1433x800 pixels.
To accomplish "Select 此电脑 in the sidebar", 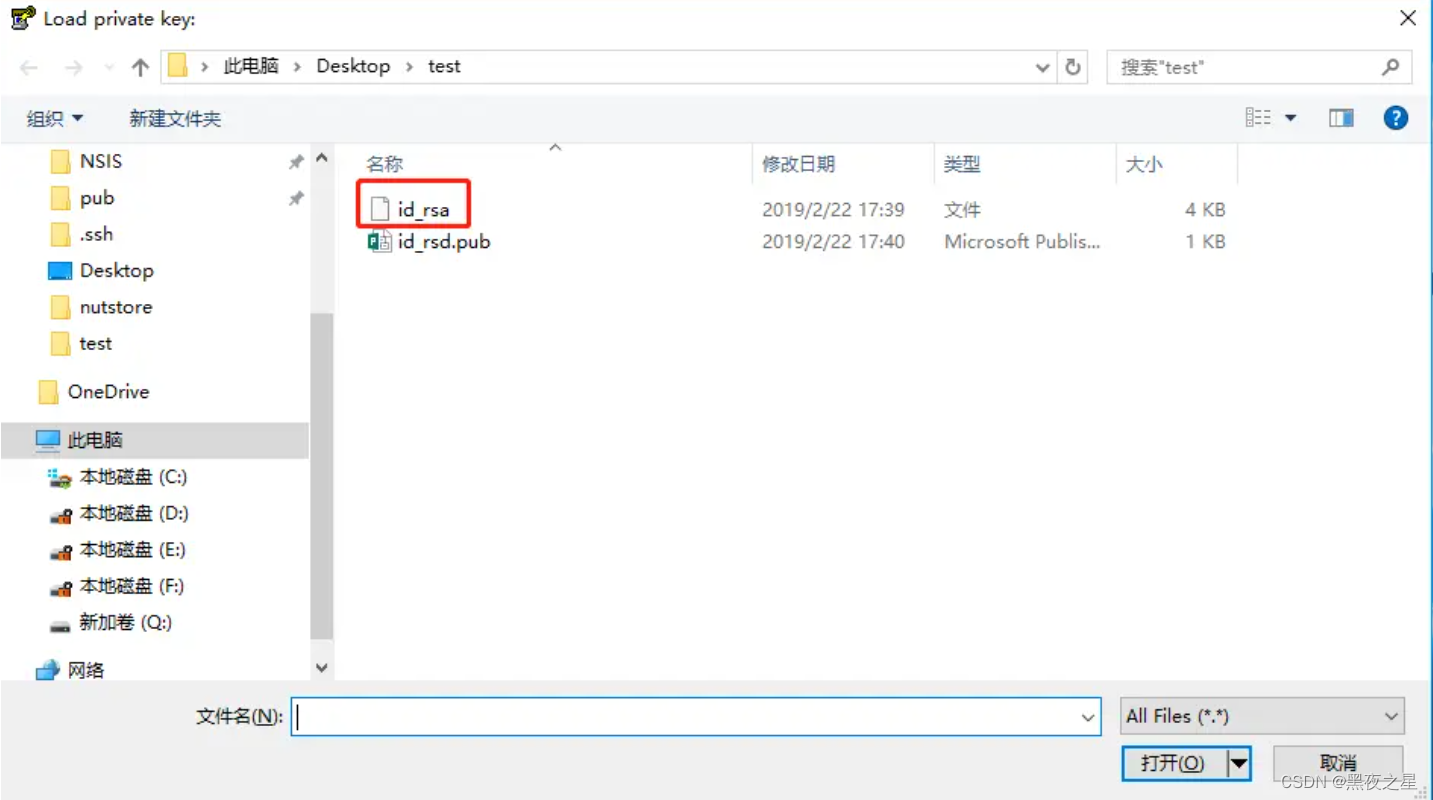I will point(155,440).
